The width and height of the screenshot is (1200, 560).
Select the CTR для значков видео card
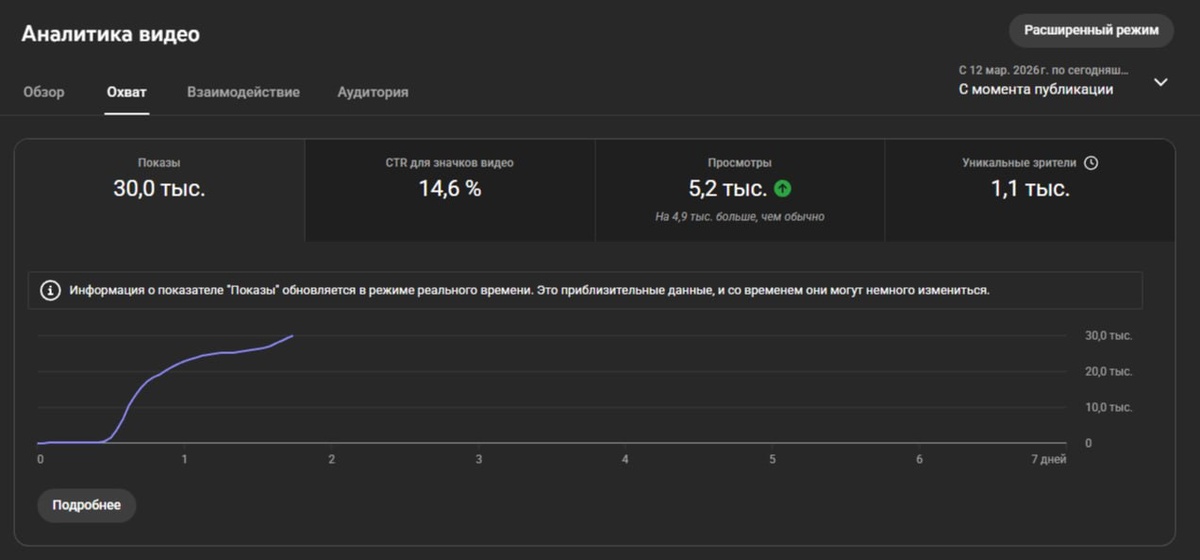click(x=450, y=190)
